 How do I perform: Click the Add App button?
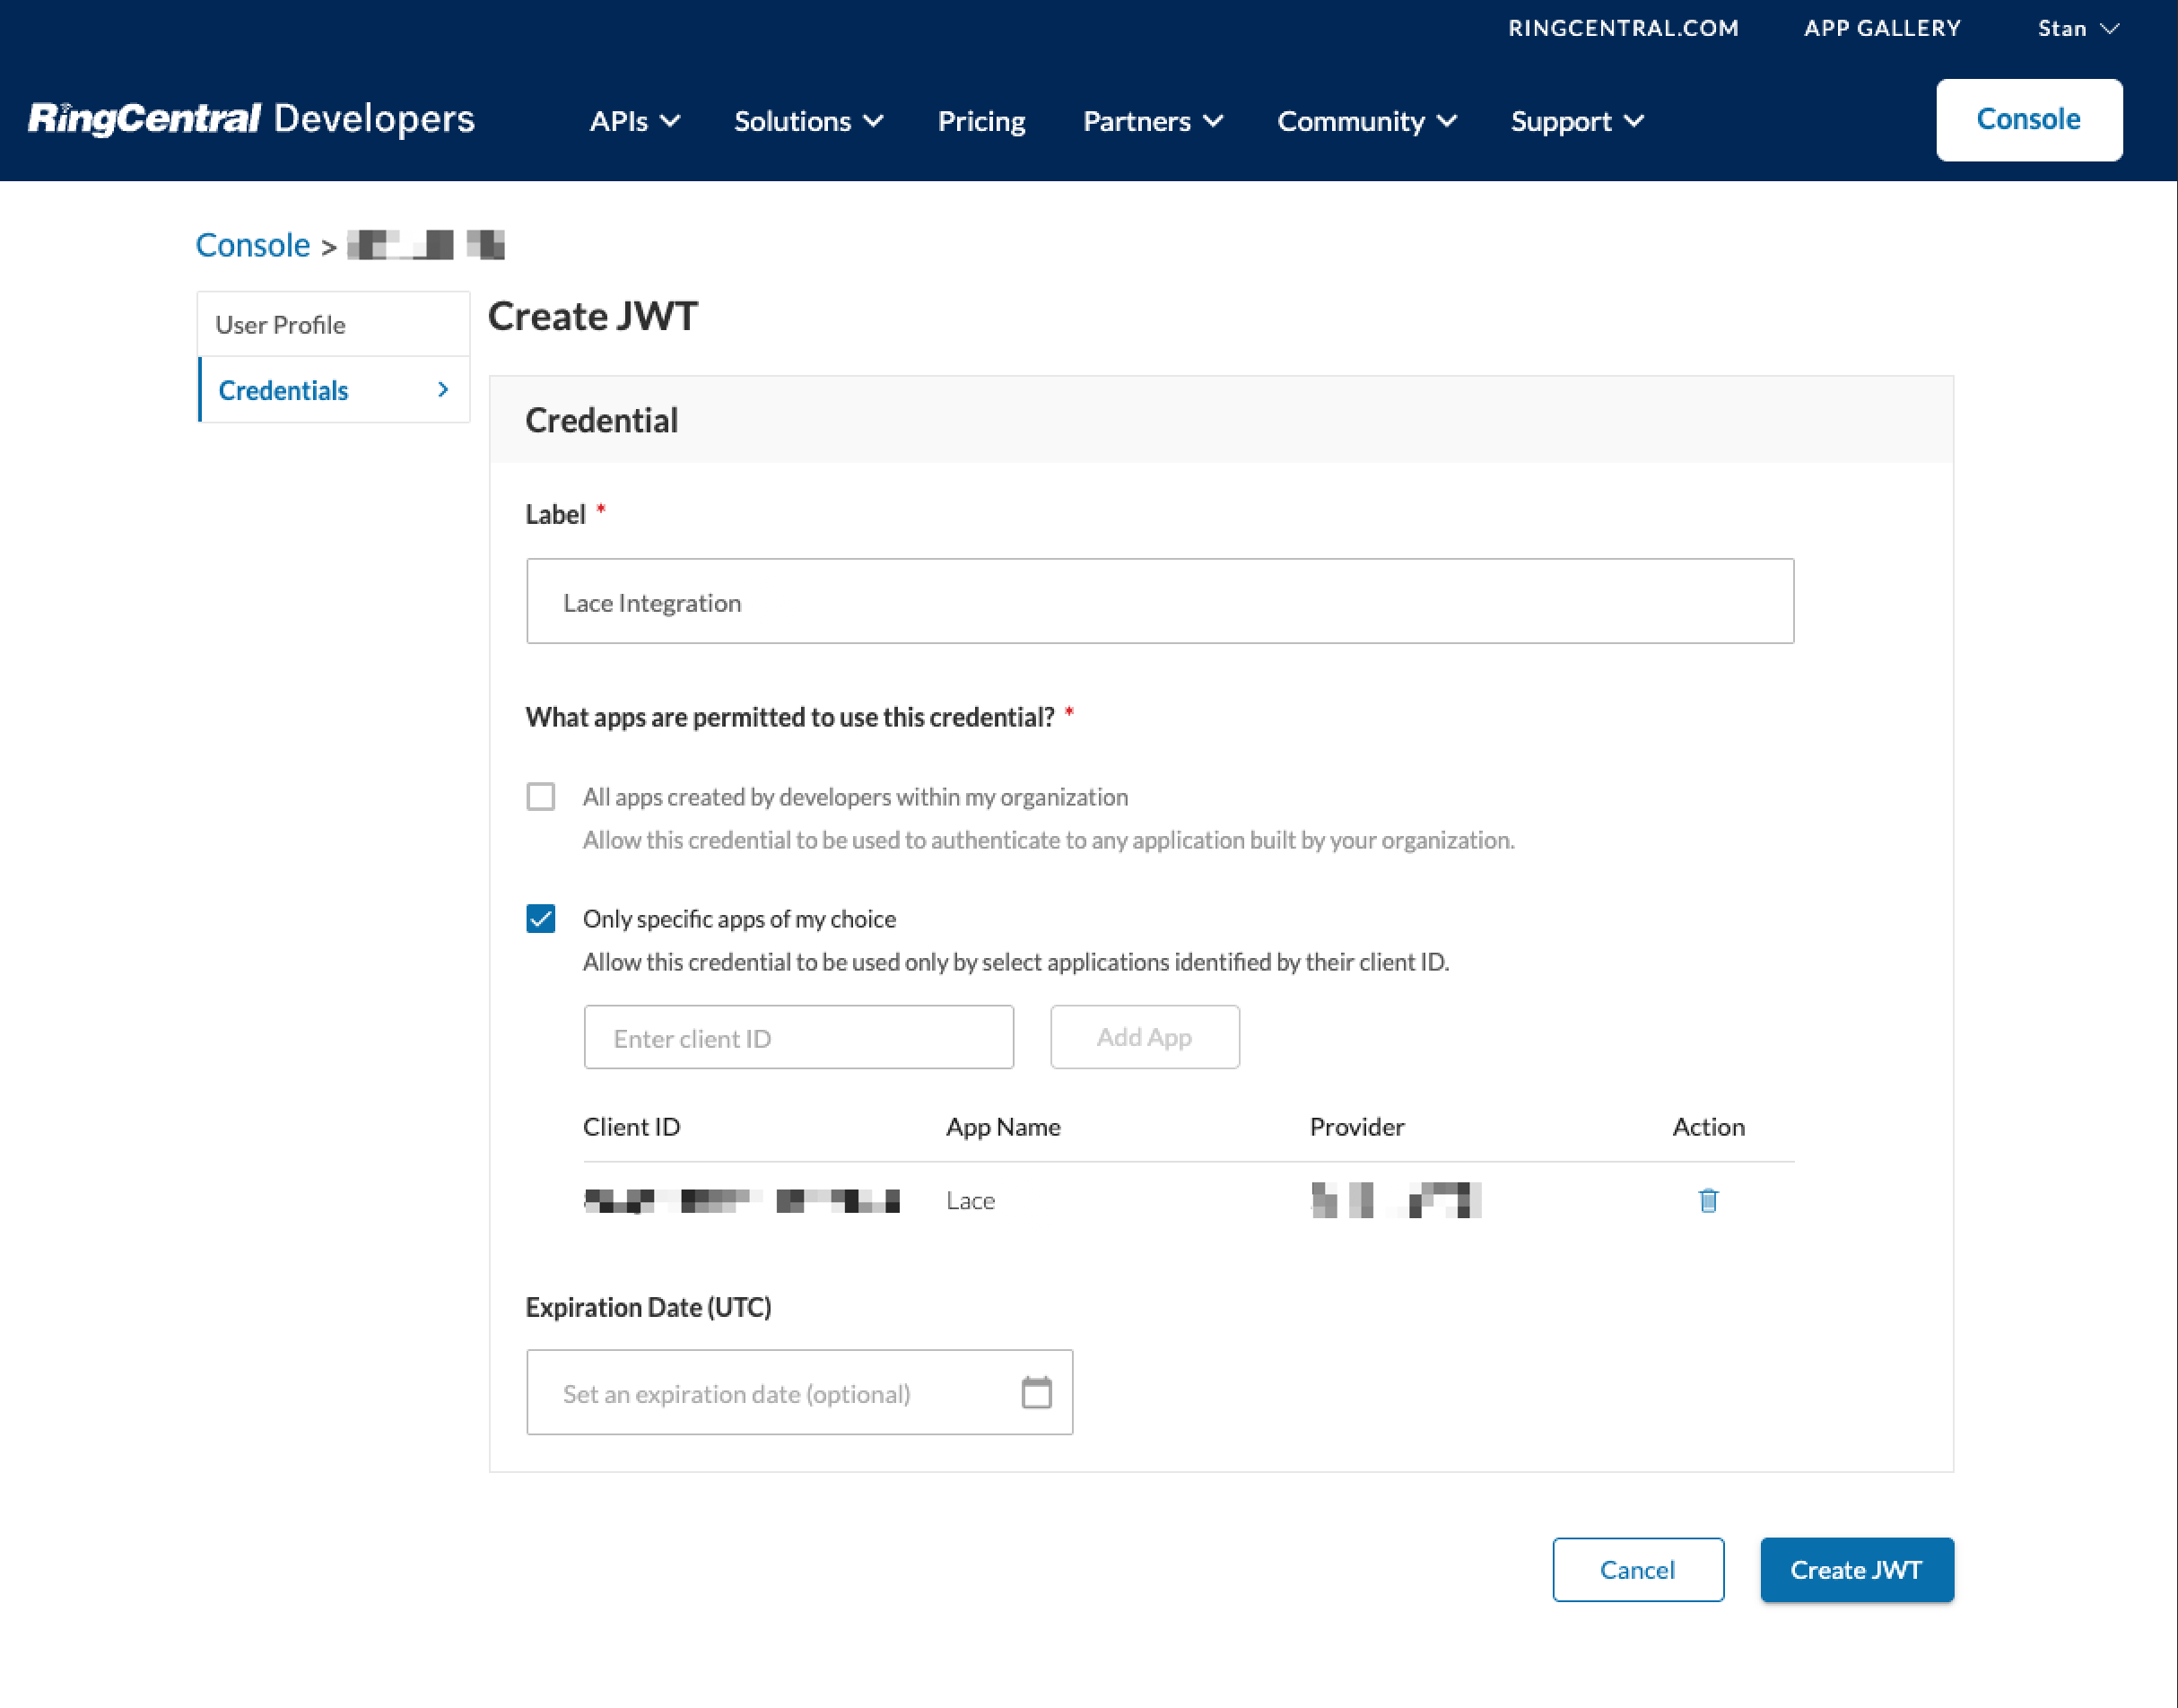(1145, 1037)
